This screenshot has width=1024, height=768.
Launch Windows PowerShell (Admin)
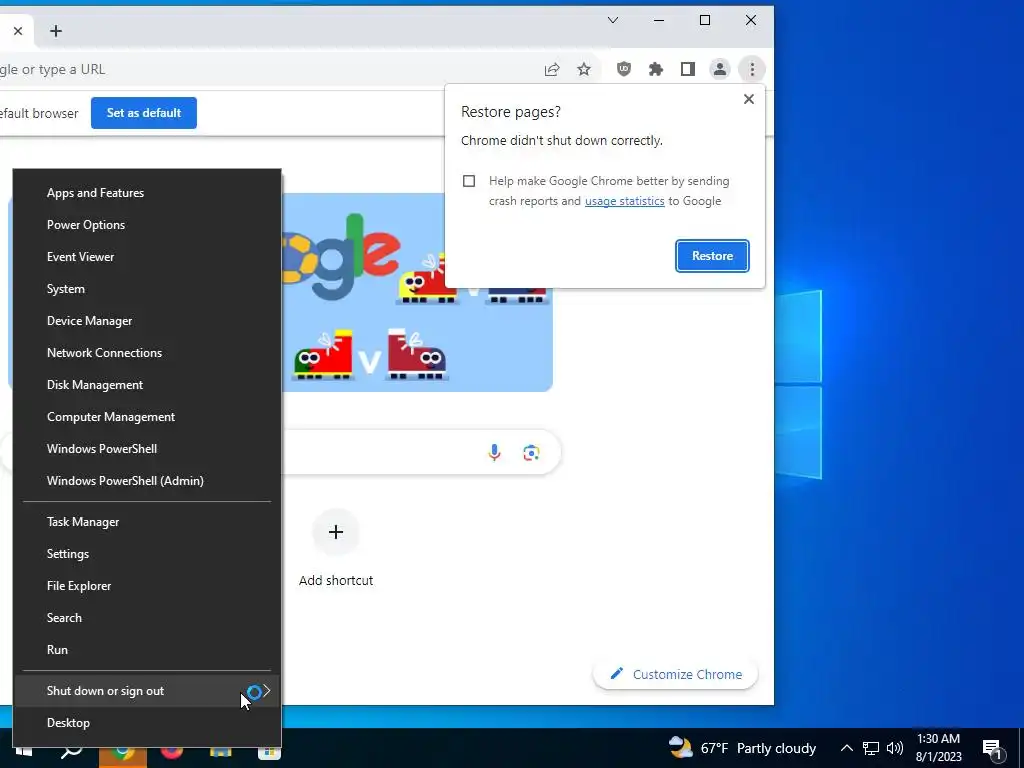pyautogui.click(x=147, y=481)
